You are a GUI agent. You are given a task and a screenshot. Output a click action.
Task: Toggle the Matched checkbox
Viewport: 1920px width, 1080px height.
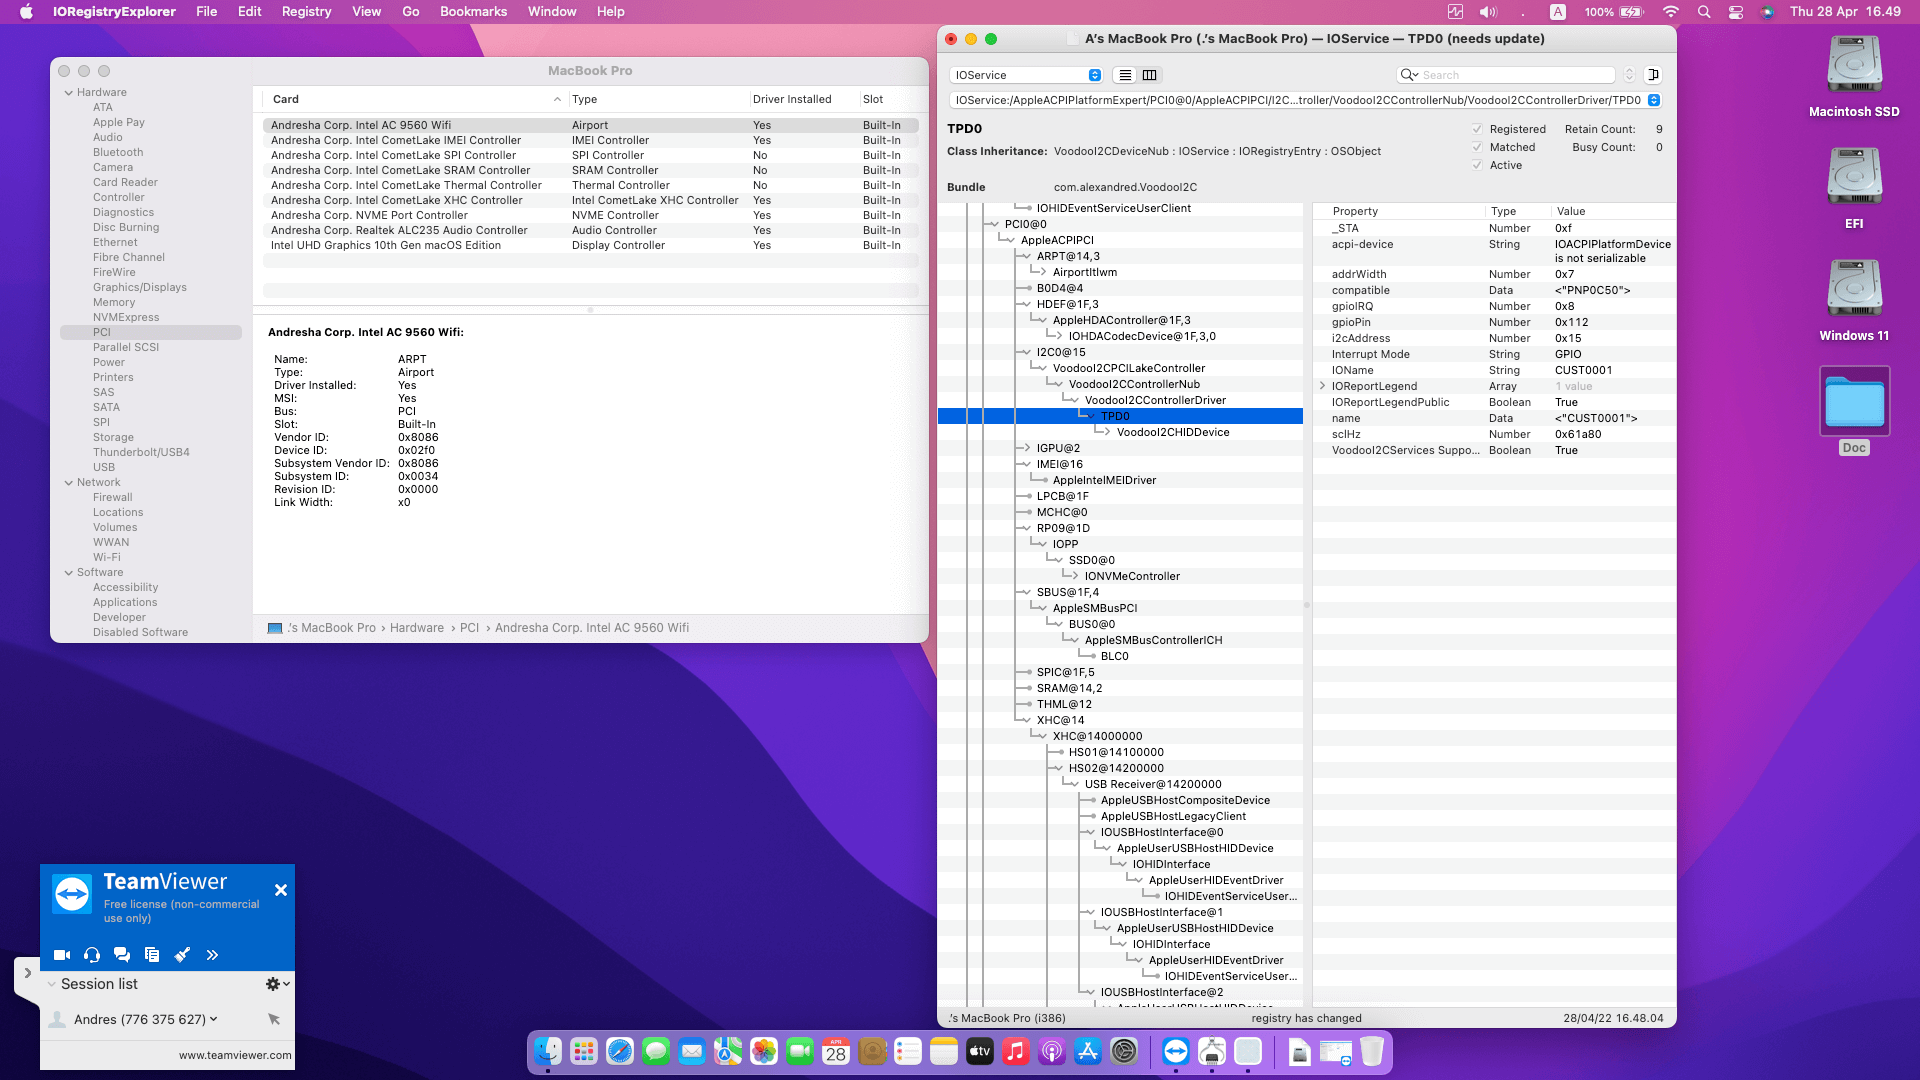click(1477, 147)
